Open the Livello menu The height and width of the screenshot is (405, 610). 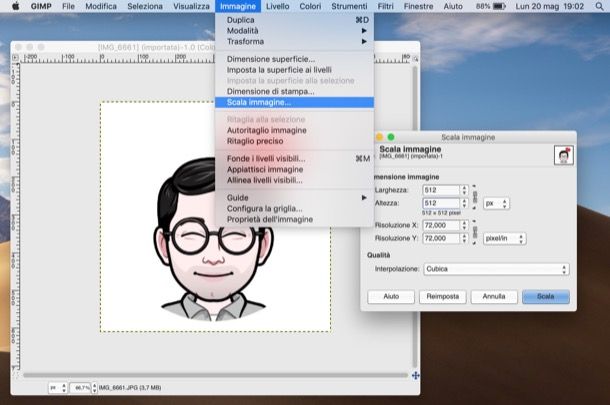[278, 6]
